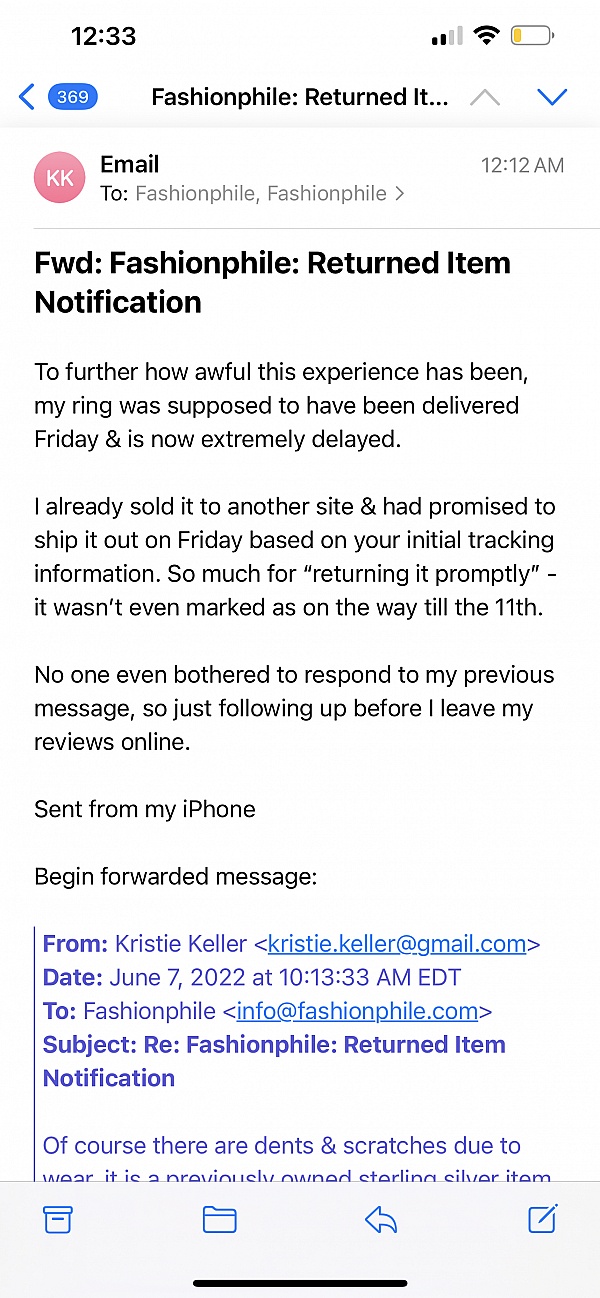The width and height of the screenshot is (600, 1298).
Task: Tap the KK sender avatar
Action: click(x=59, y=177)
